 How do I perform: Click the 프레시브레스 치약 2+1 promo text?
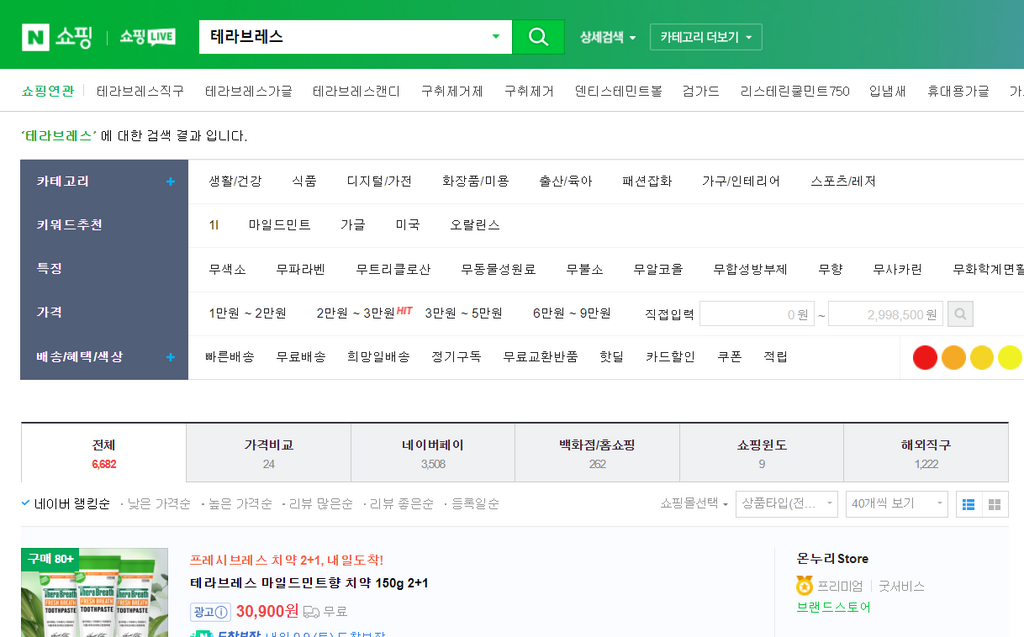(287, 560)
